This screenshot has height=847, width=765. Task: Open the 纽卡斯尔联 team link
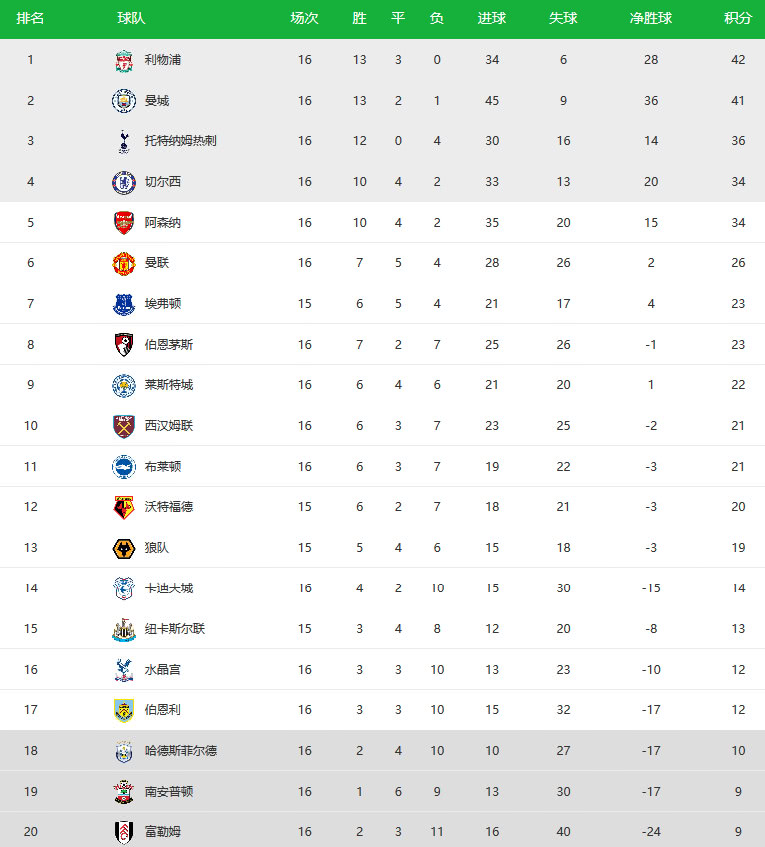point(175,629)
